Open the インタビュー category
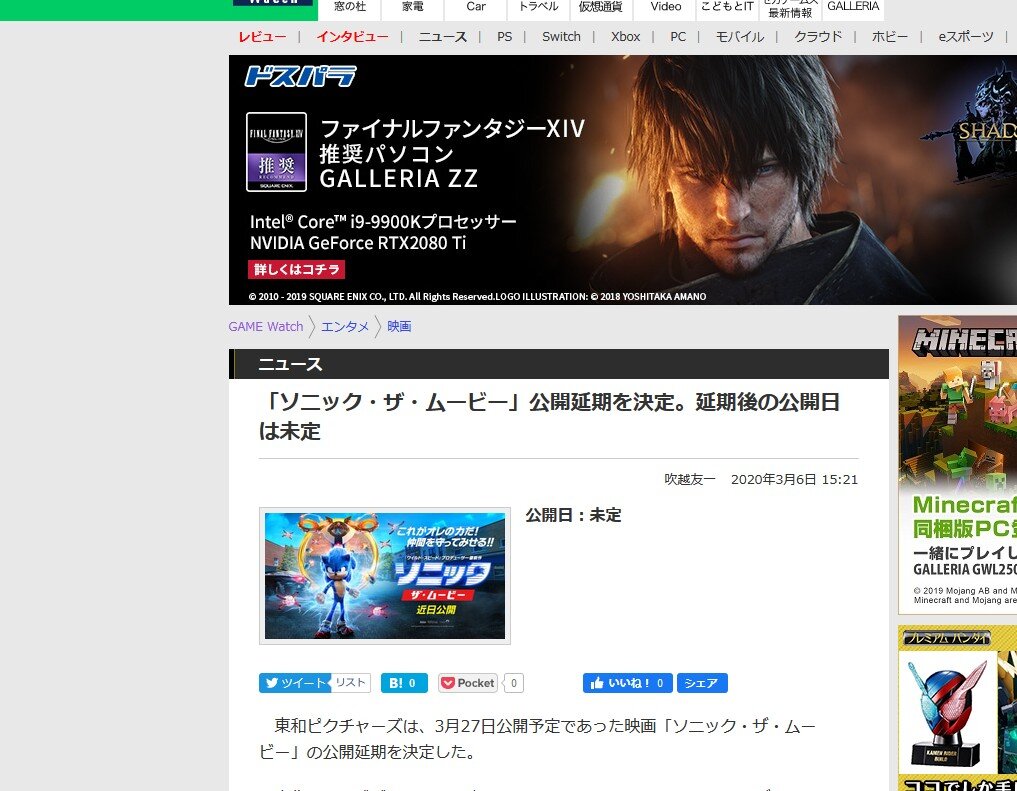This screenshot has height=791, width=1017. 352,37
